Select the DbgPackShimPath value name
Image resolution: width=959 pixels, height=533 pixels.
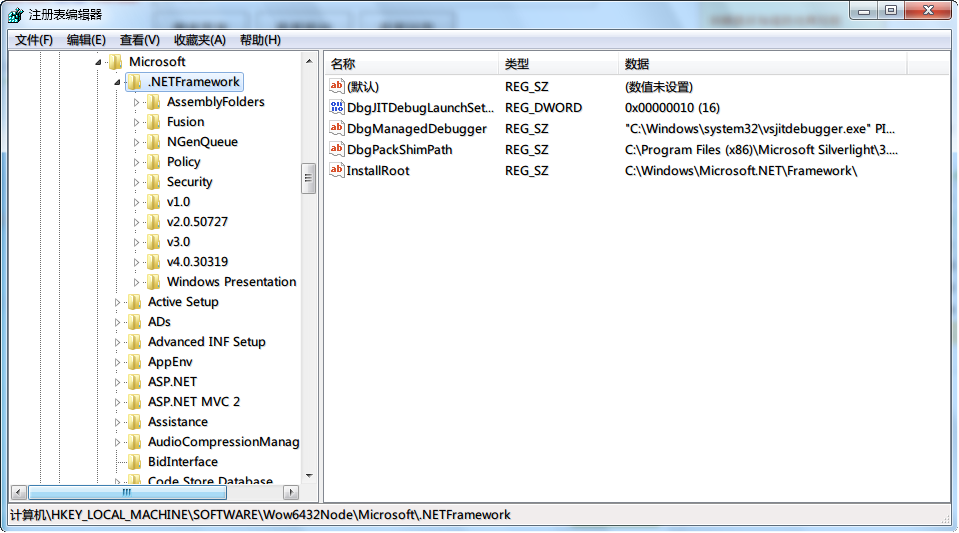click(399, 150)
